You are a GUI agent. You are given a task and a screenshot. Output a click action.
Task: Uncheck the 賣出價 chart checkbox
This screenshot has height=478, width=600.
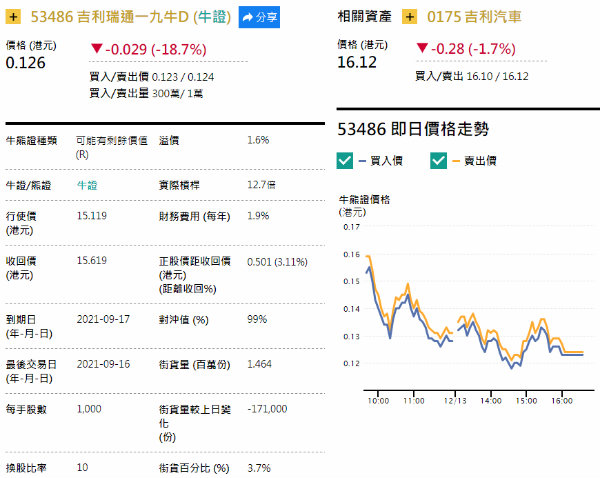[438, 161]
